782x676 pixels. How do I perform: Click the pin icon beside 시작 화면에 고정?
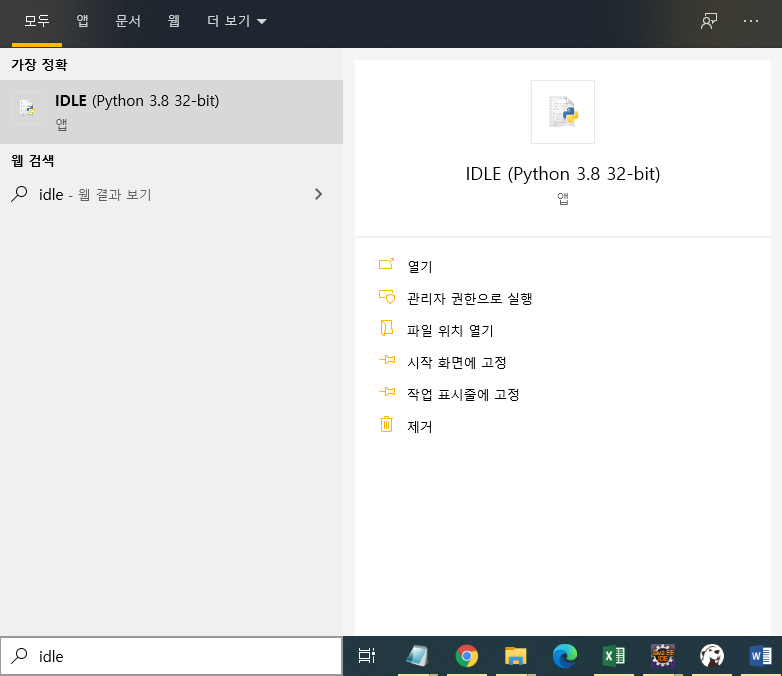(387, 360)
